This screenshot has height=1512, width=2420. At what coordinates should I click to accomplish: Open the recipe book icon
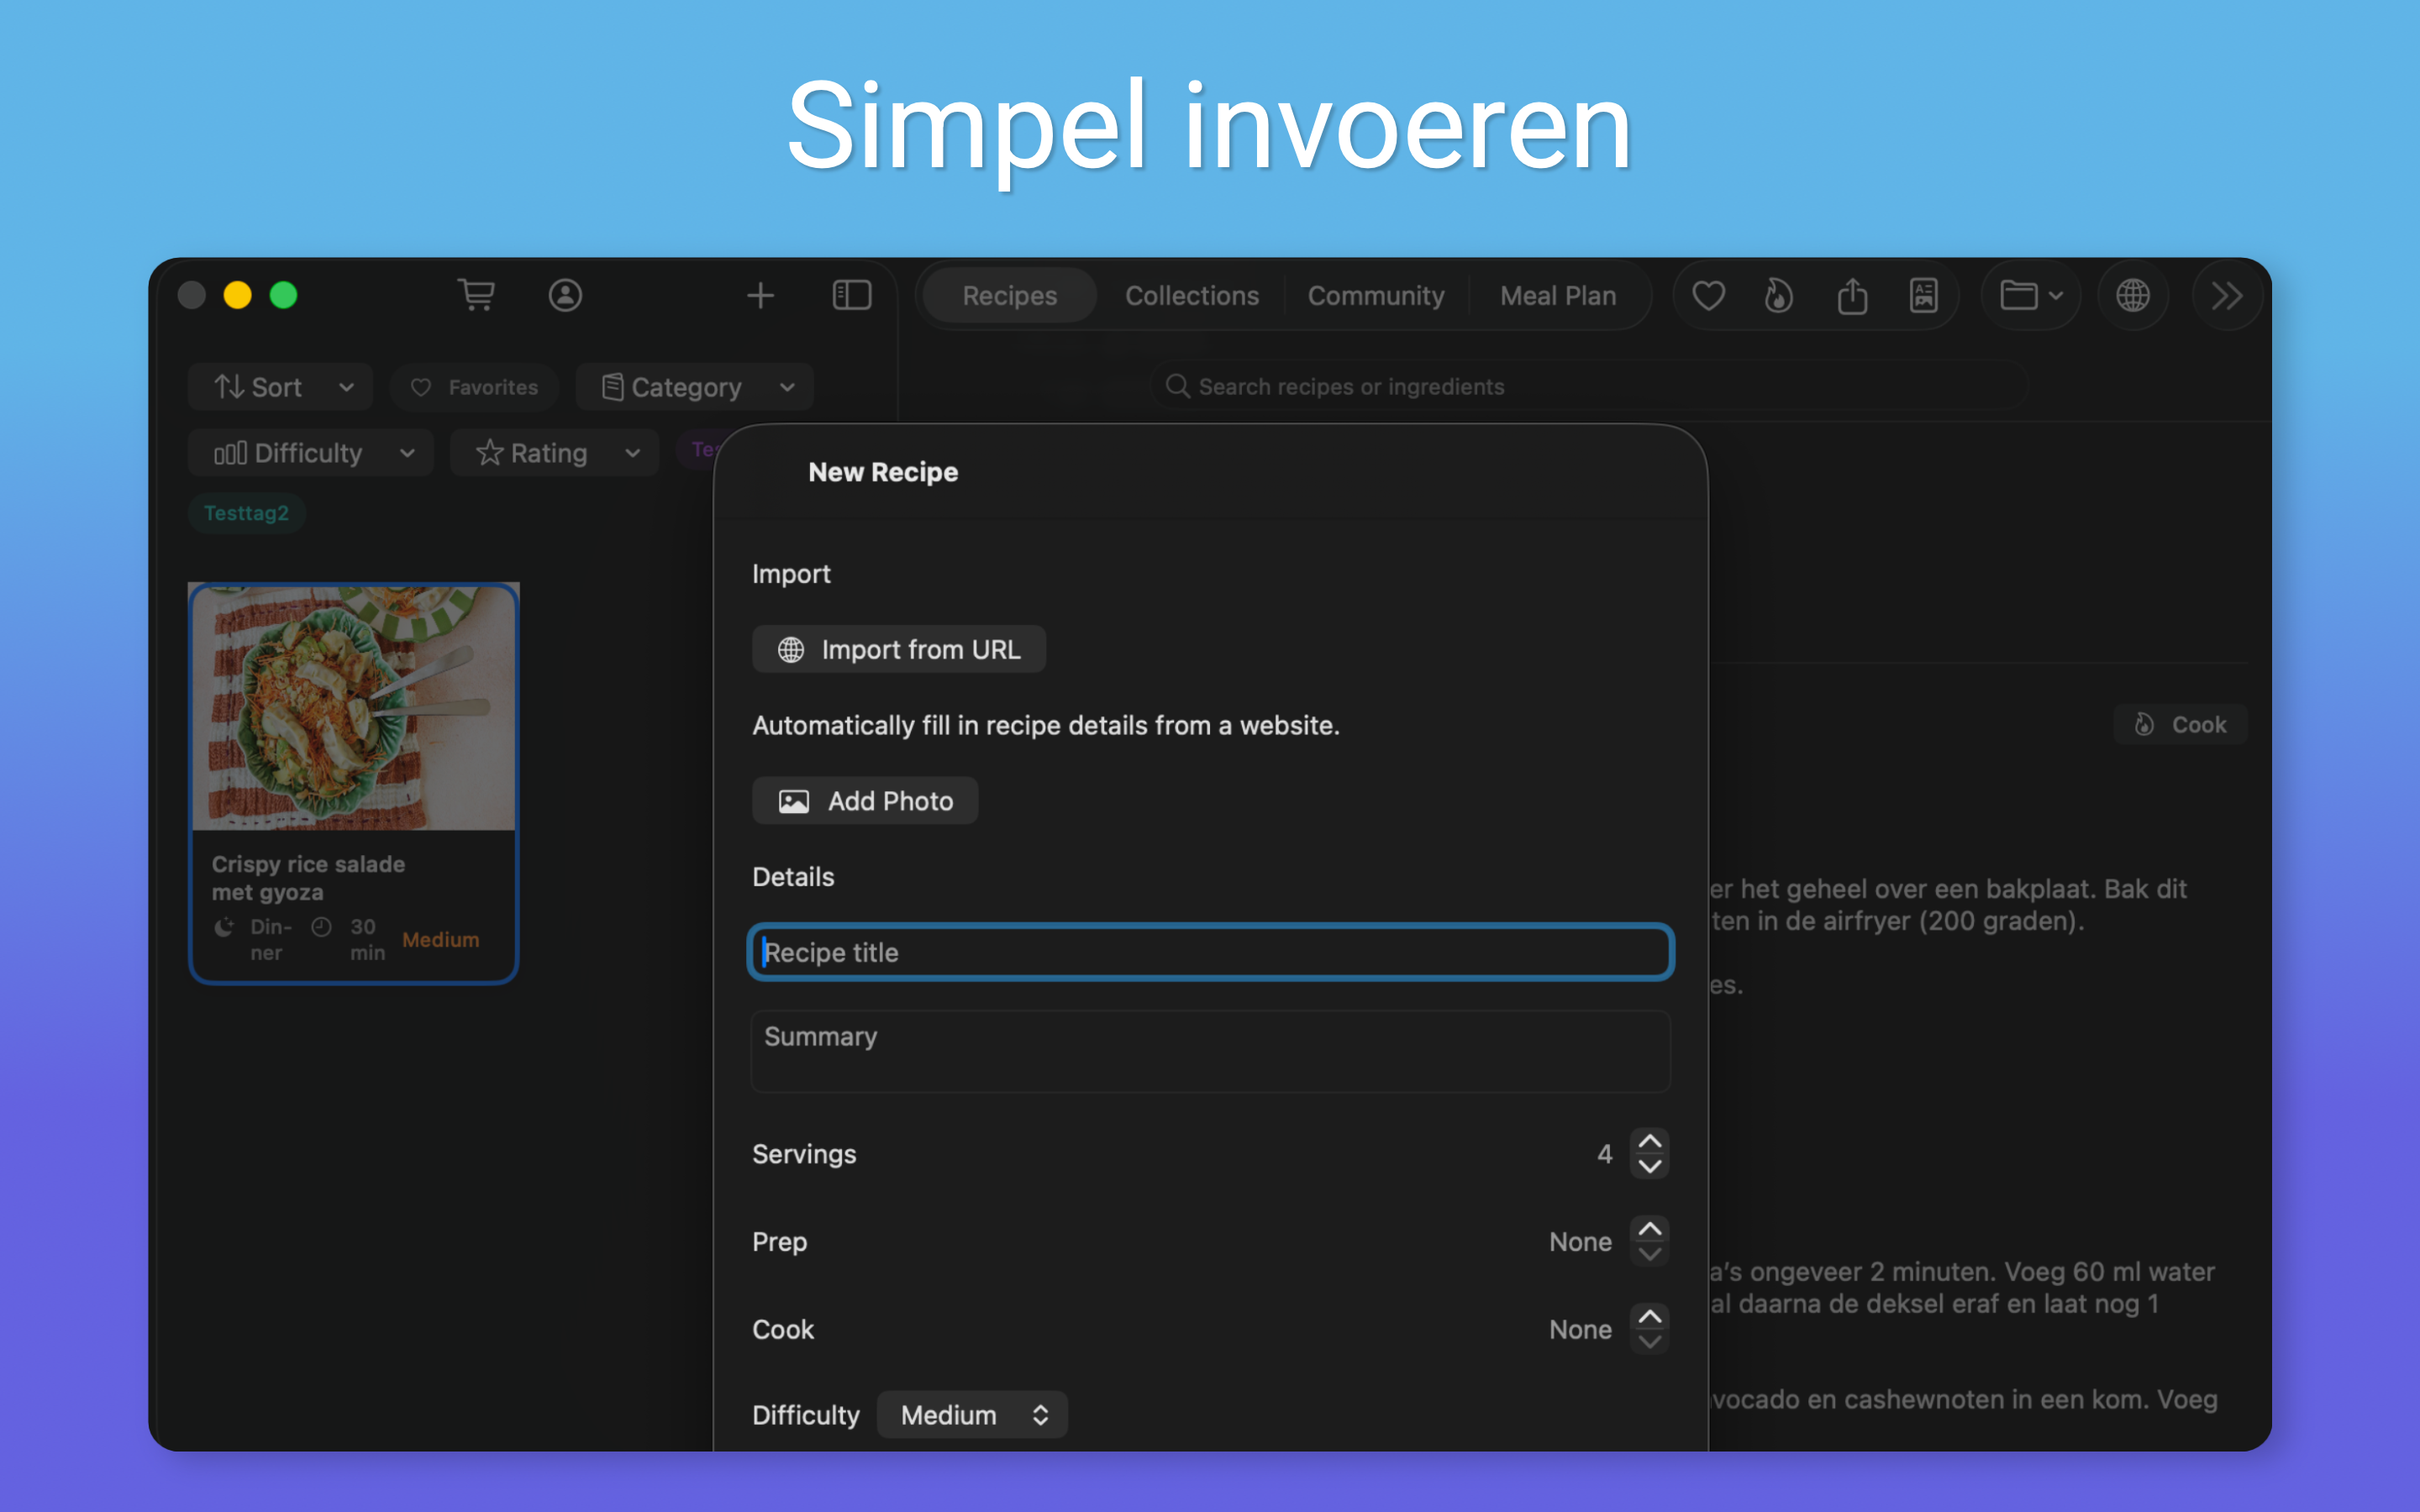tap(1924, 296)
